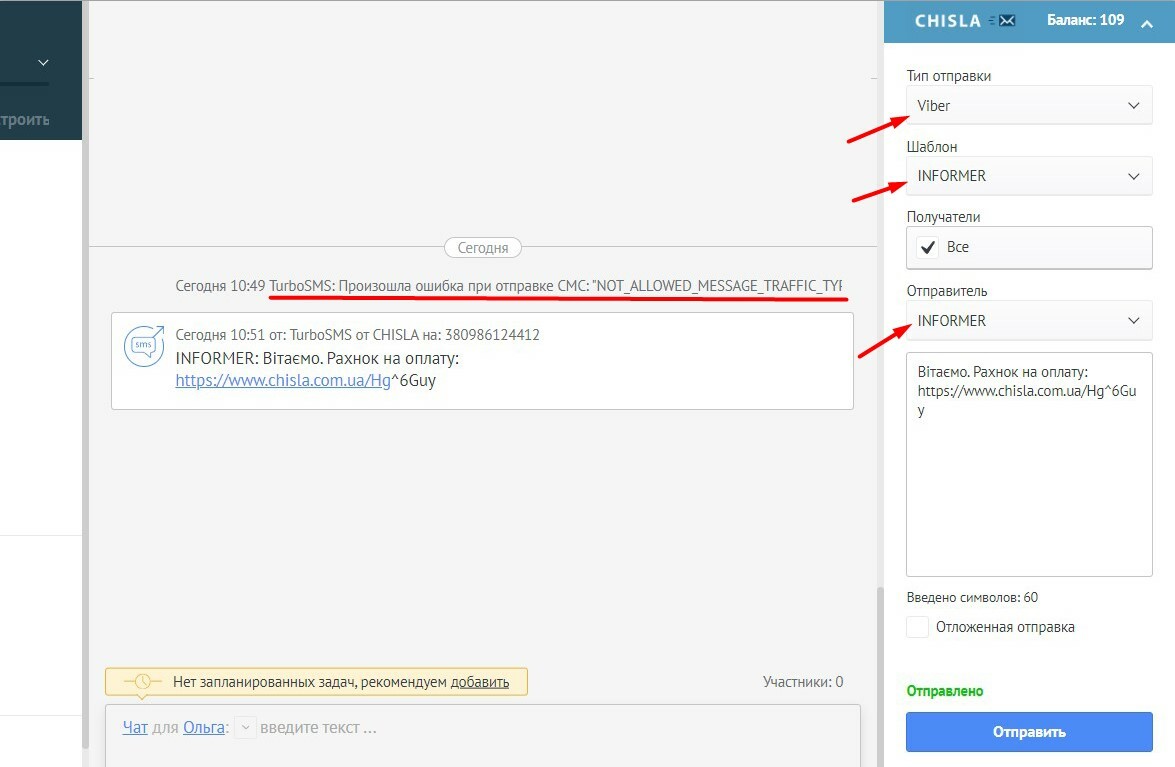Click the blue Отправить button
1175x767 pixels.
click(x=1029, y=732)
